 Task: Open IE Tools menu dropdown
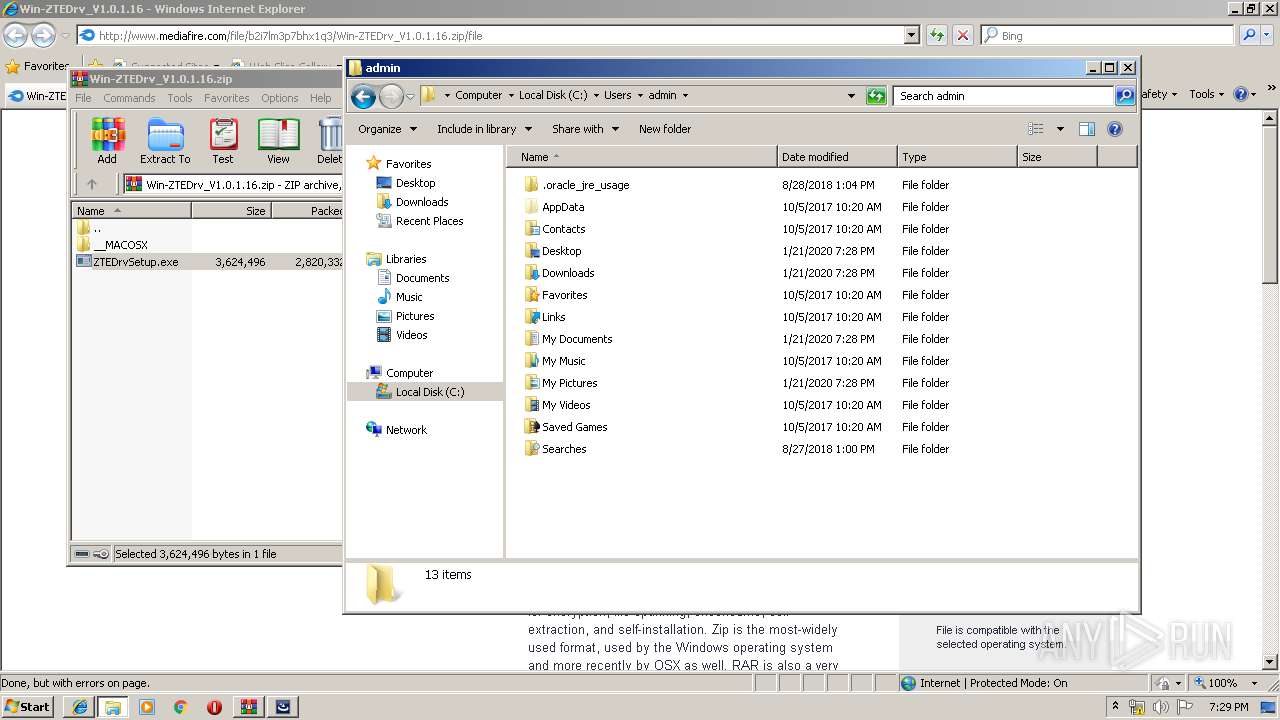[x=1207, y=94]
